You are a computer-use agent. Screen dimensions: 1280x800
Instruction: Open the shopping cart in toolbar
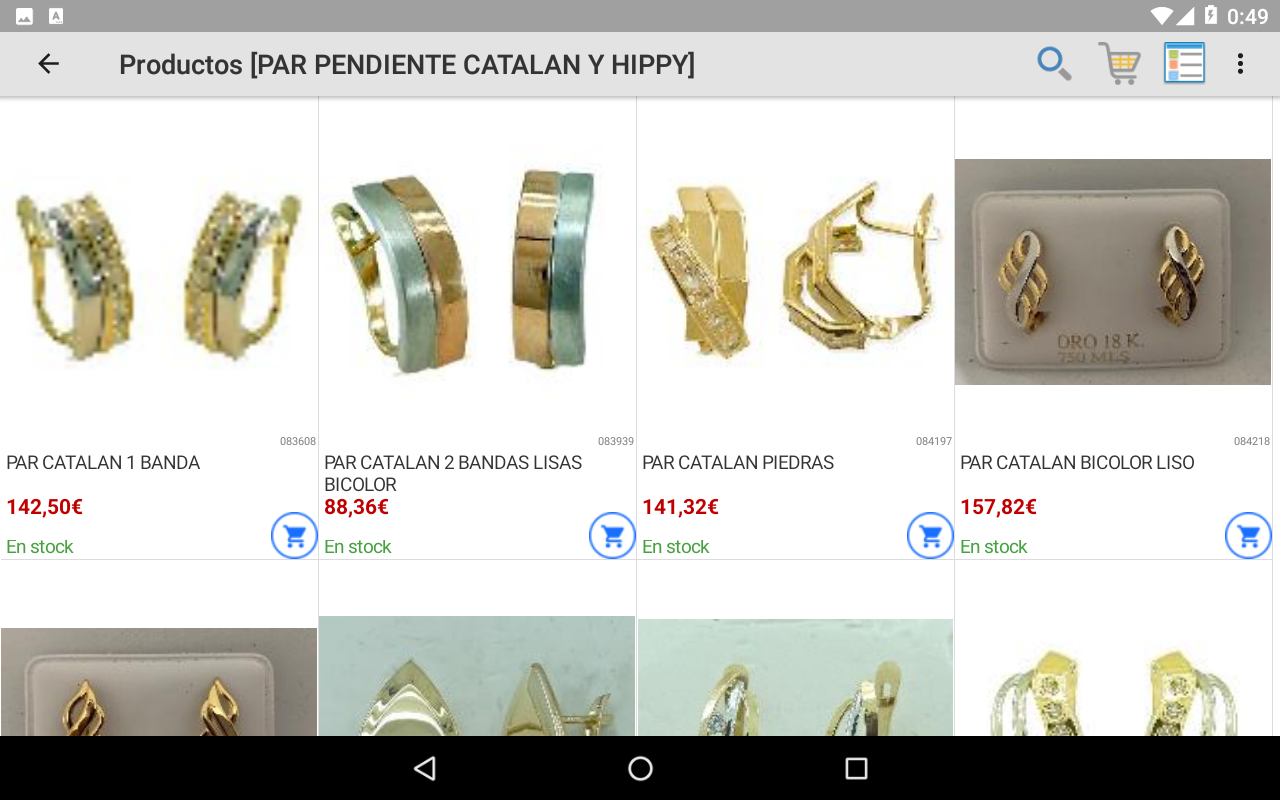pyautogui.click(x=1119, y=64)
